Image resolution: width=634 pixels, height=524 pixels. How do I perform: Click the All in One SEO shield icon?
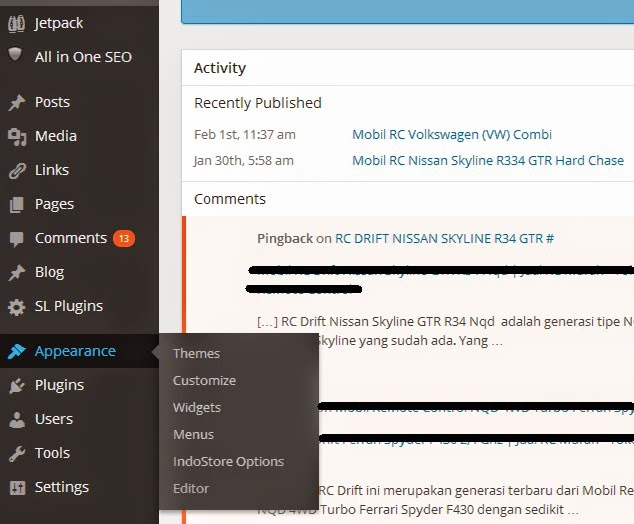tap(15, 54)
